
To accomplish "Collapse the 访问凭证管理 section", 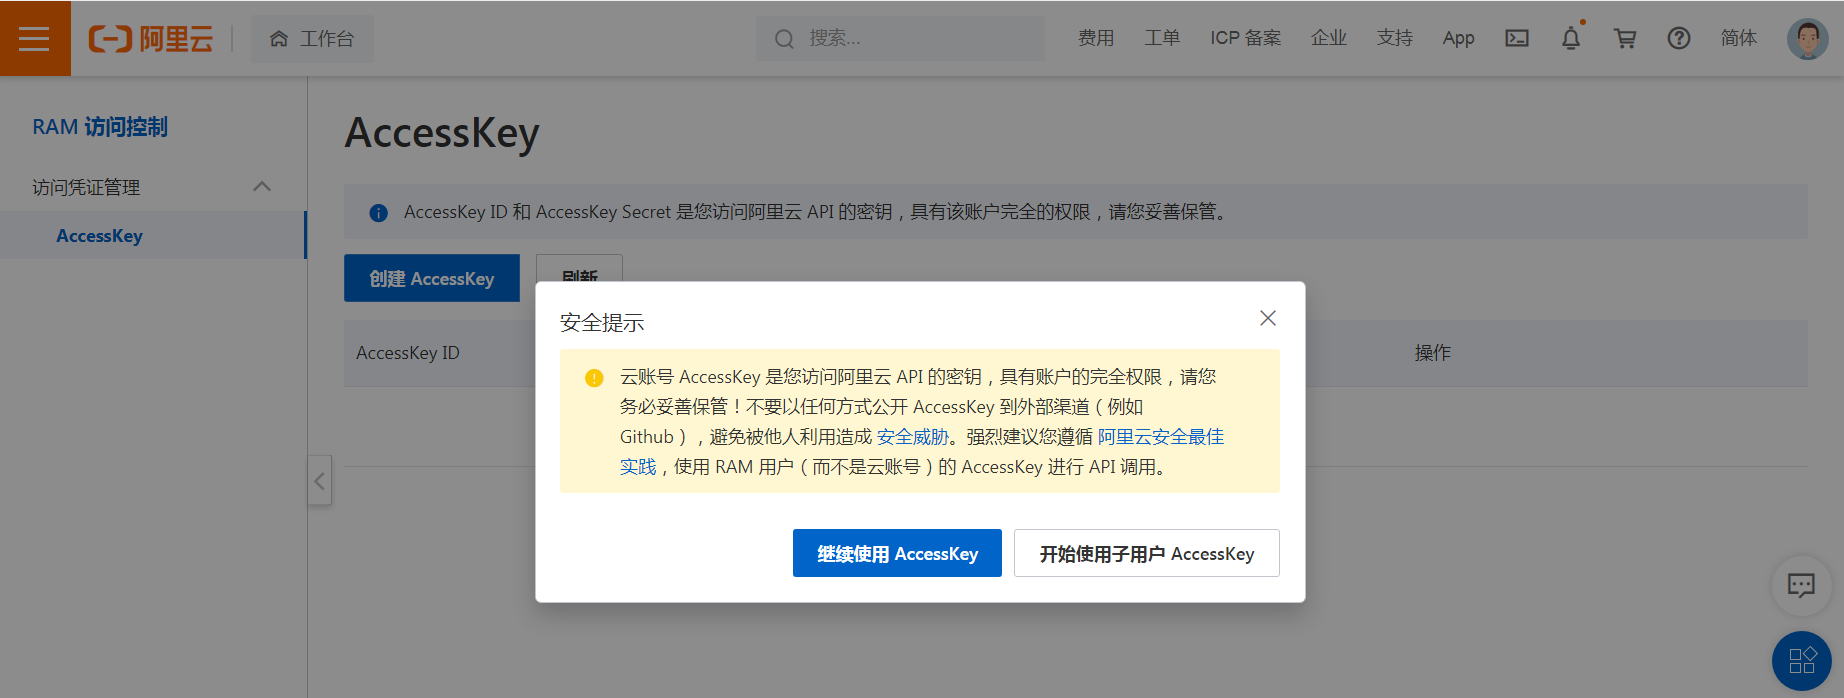I will (x=262, y=187).
